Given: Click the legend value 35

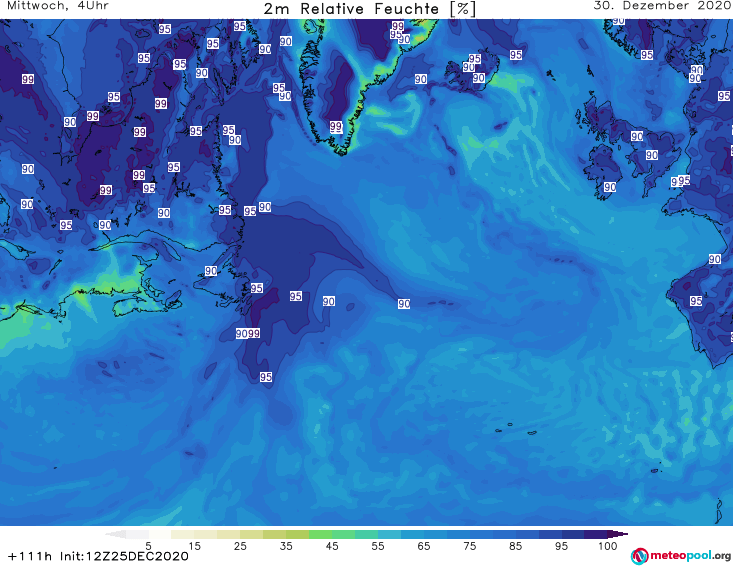Looking at the screenshot, I should [286, 546].
